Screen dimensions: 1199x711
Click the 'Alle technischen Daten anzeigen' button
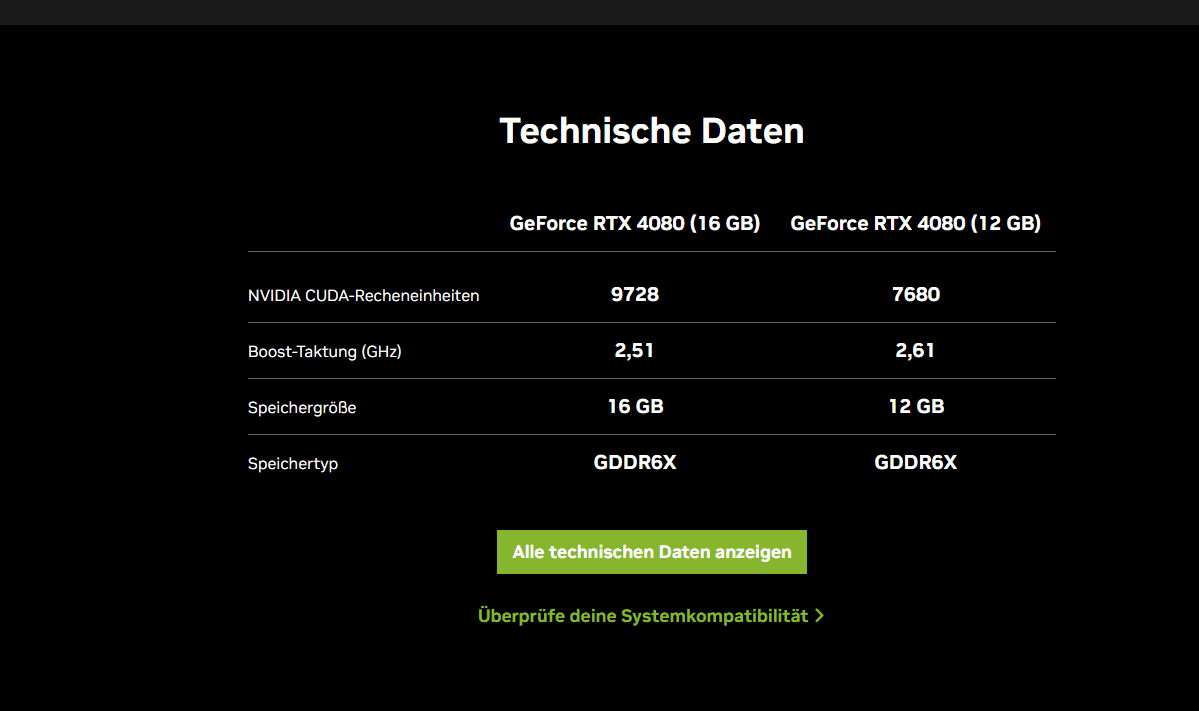click(651, 552)
